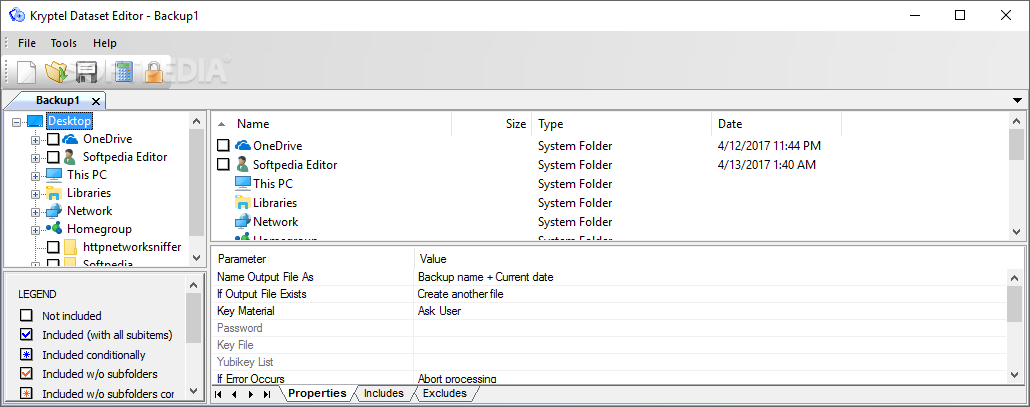
Task: Close the Backup1 tab with X
Action: 96,101
